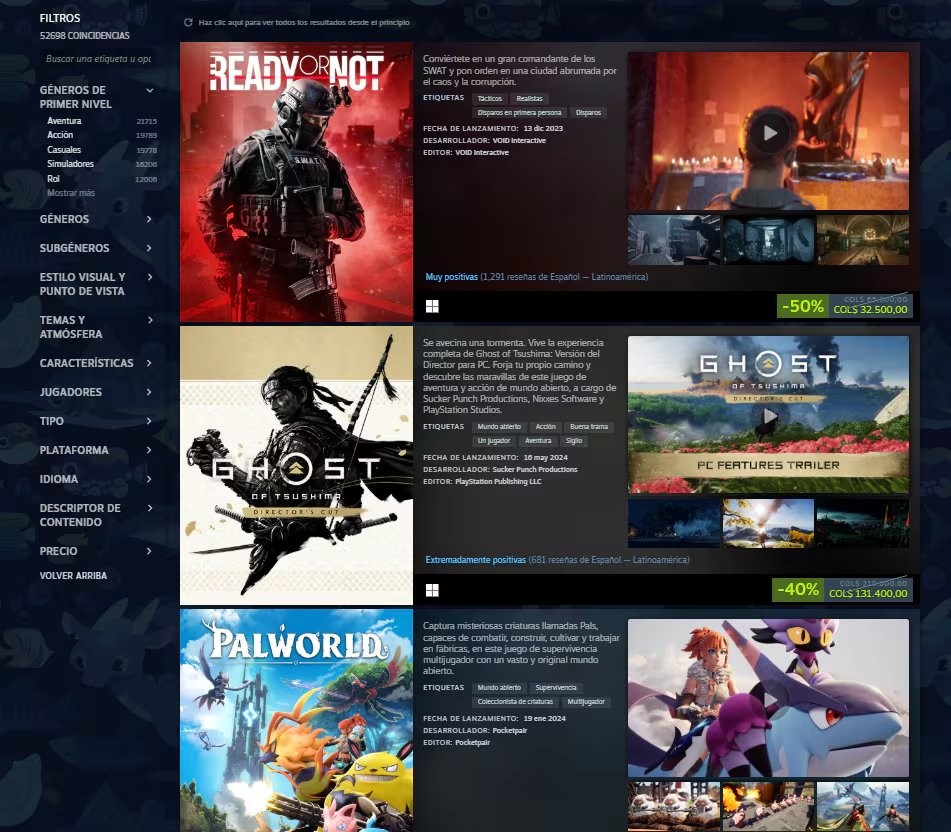This screenshot has height=832, width=951.
Task: Open Palworld second screenshot thumbnail
Action: [768, 807]
